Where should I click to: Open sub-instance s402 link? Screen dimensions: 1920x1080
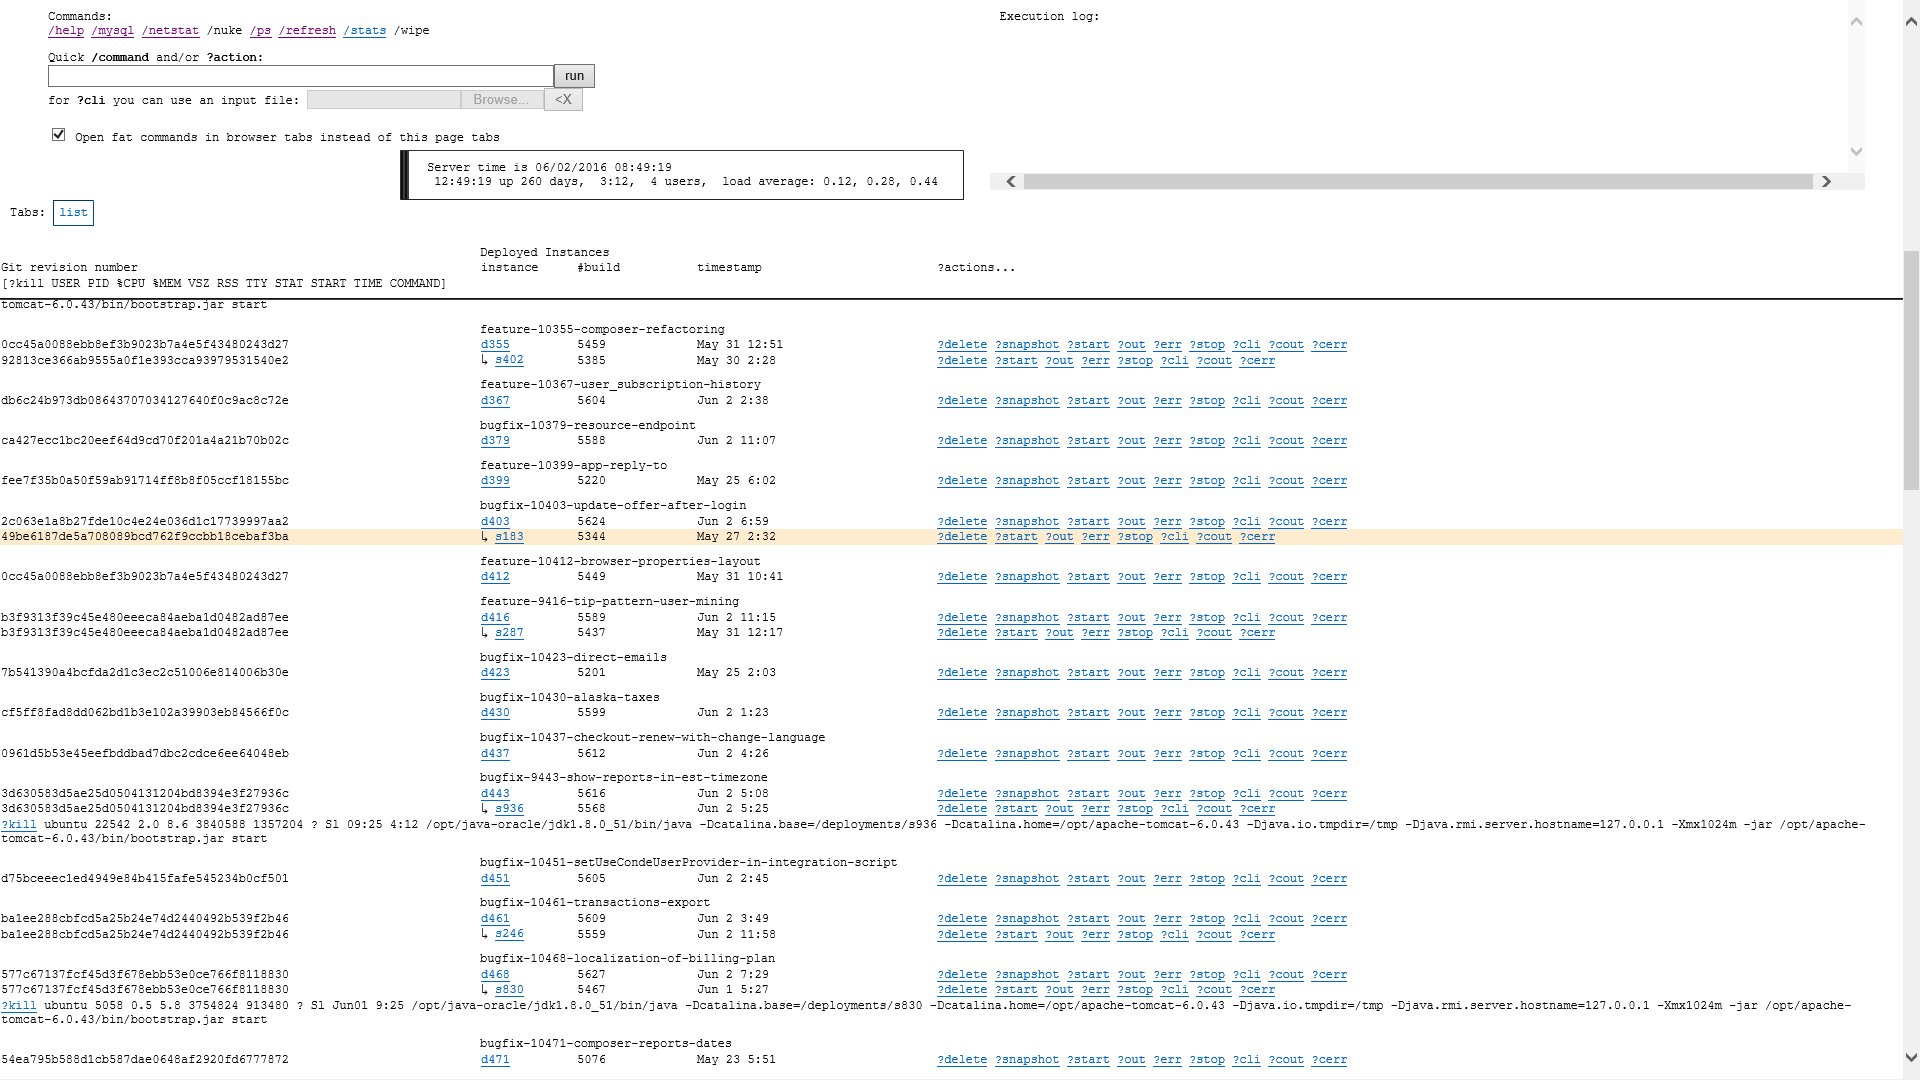point(509,360)
